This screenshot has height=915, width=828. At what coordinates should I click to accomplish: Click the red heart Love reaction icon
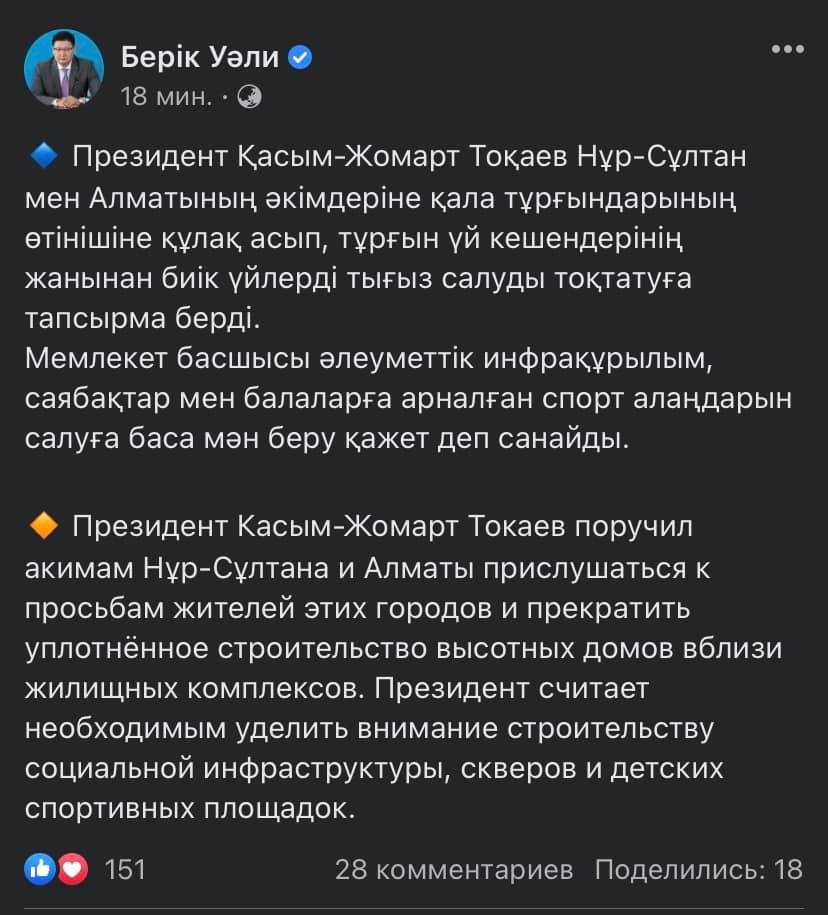(x=72, y=869)
